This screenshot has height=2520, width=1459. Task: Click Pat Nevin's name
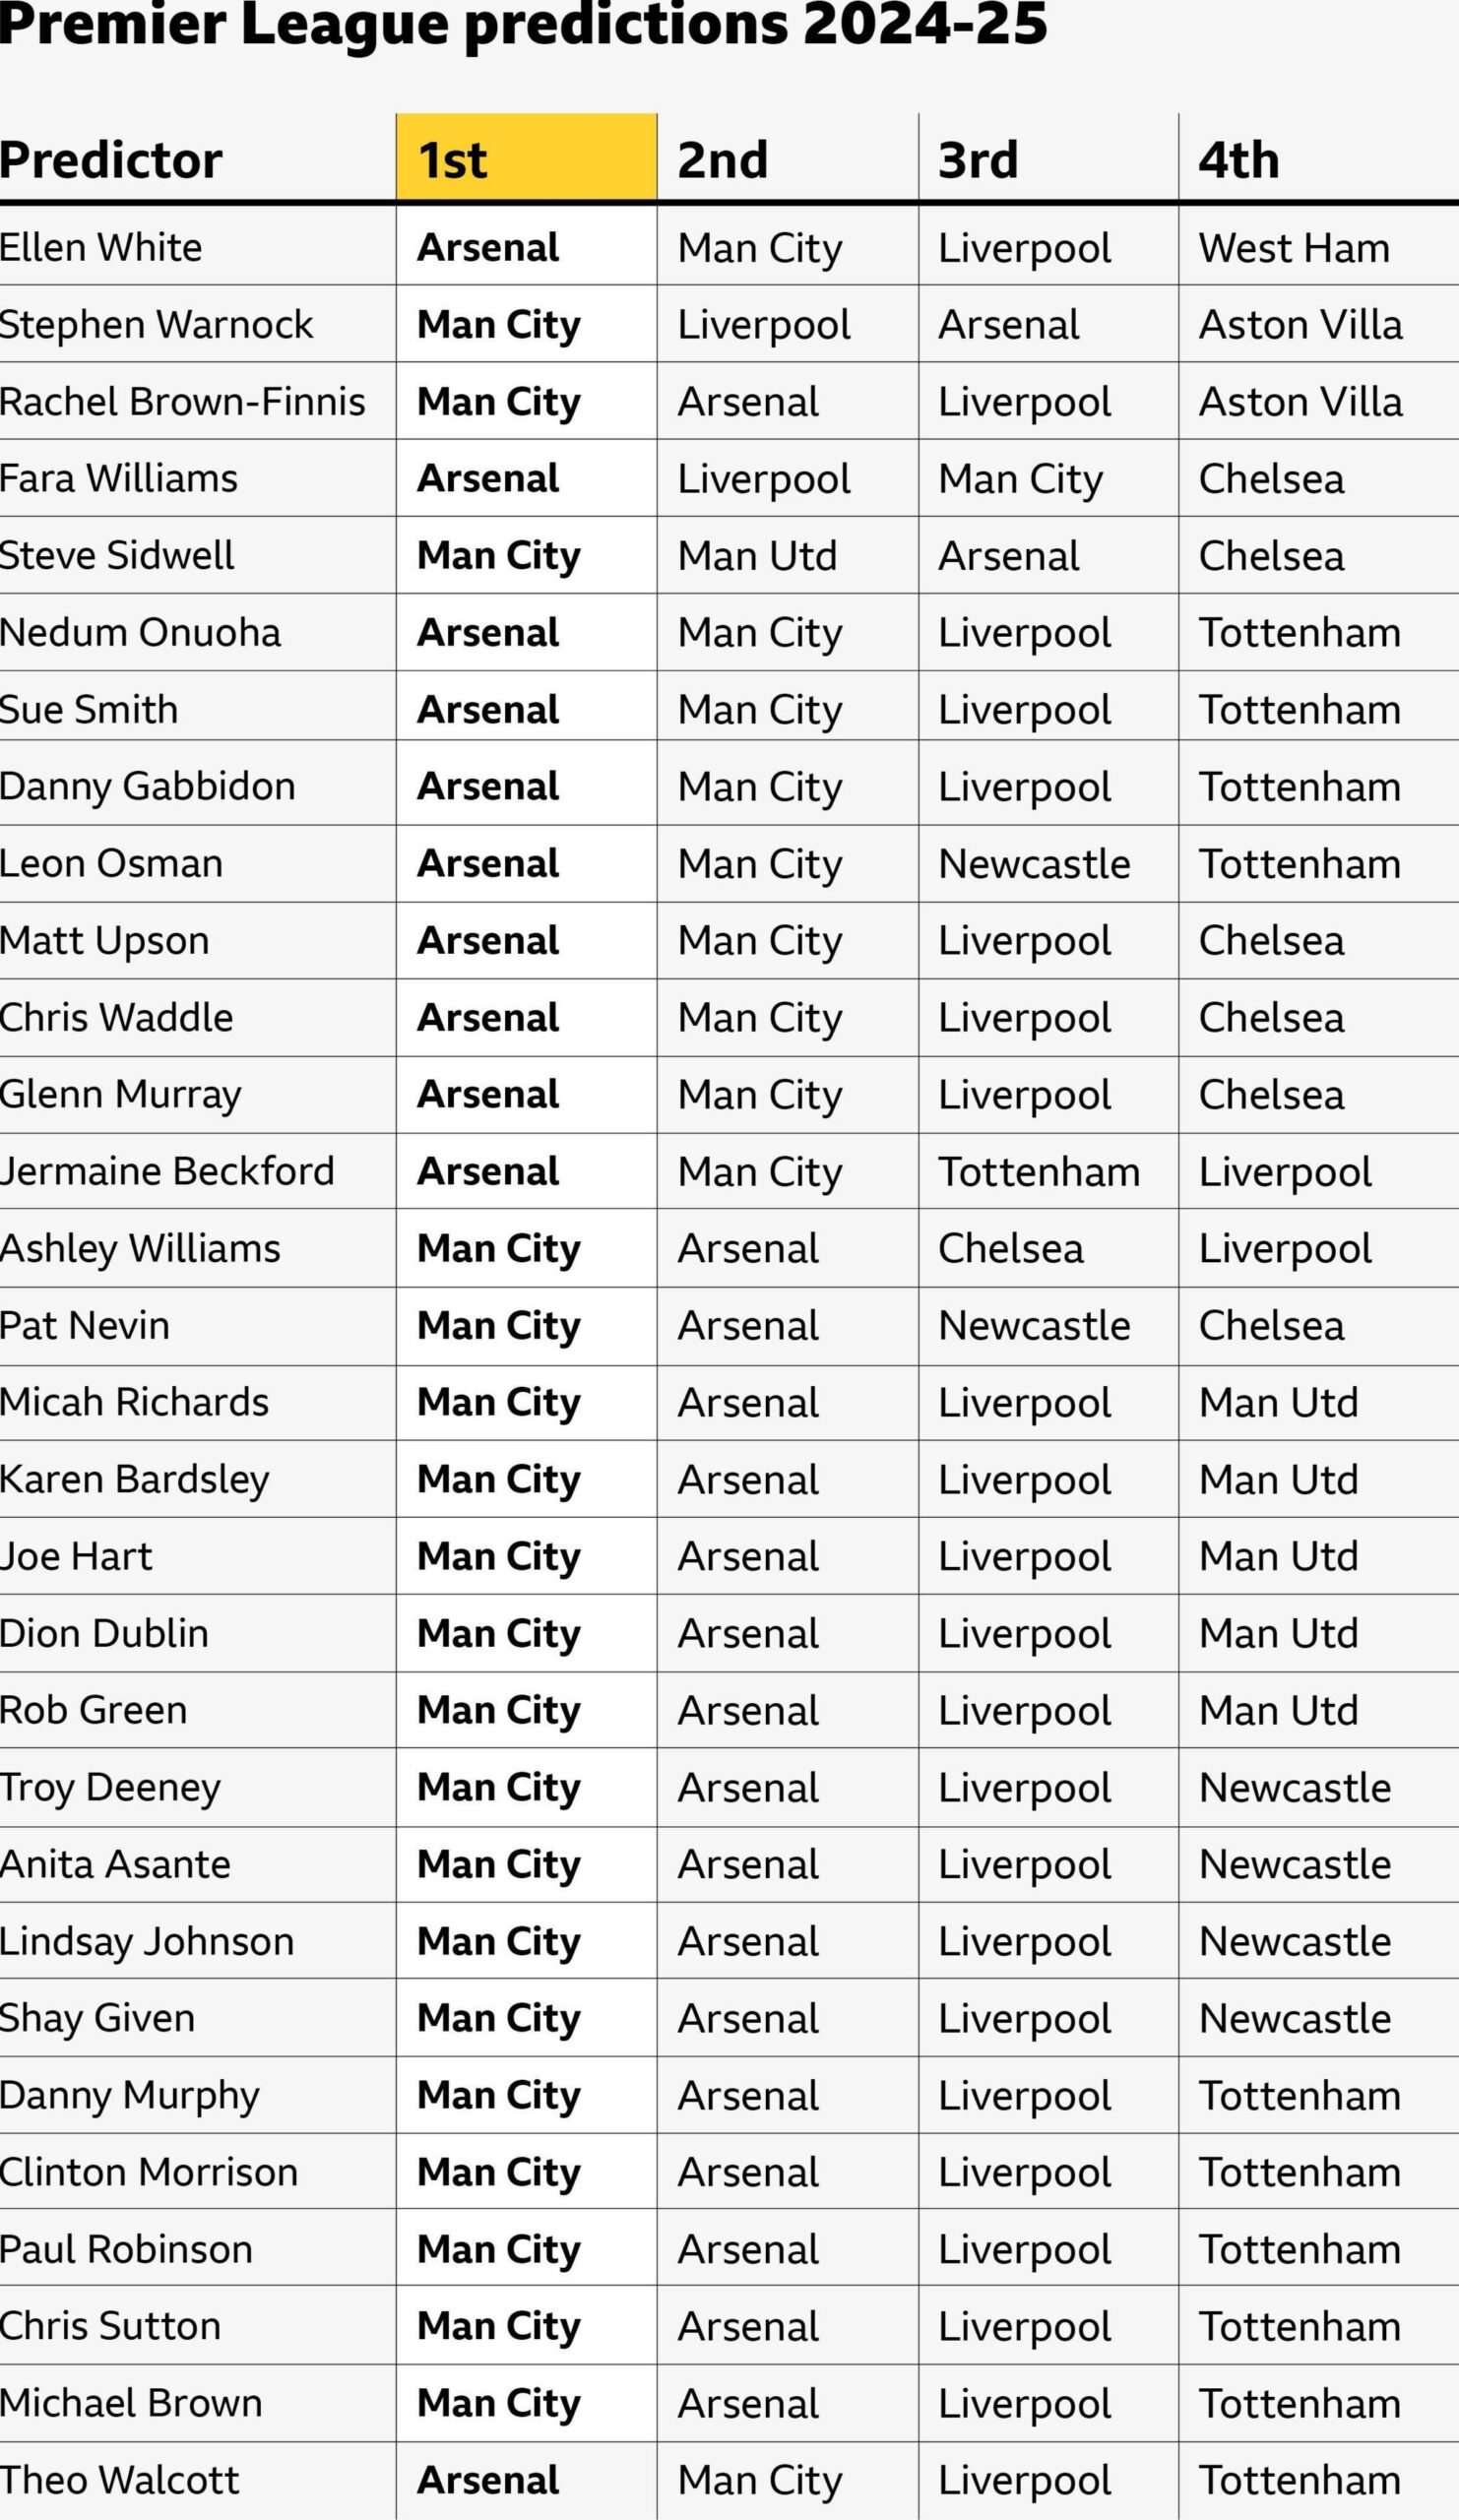click(x=85, y=1326)
